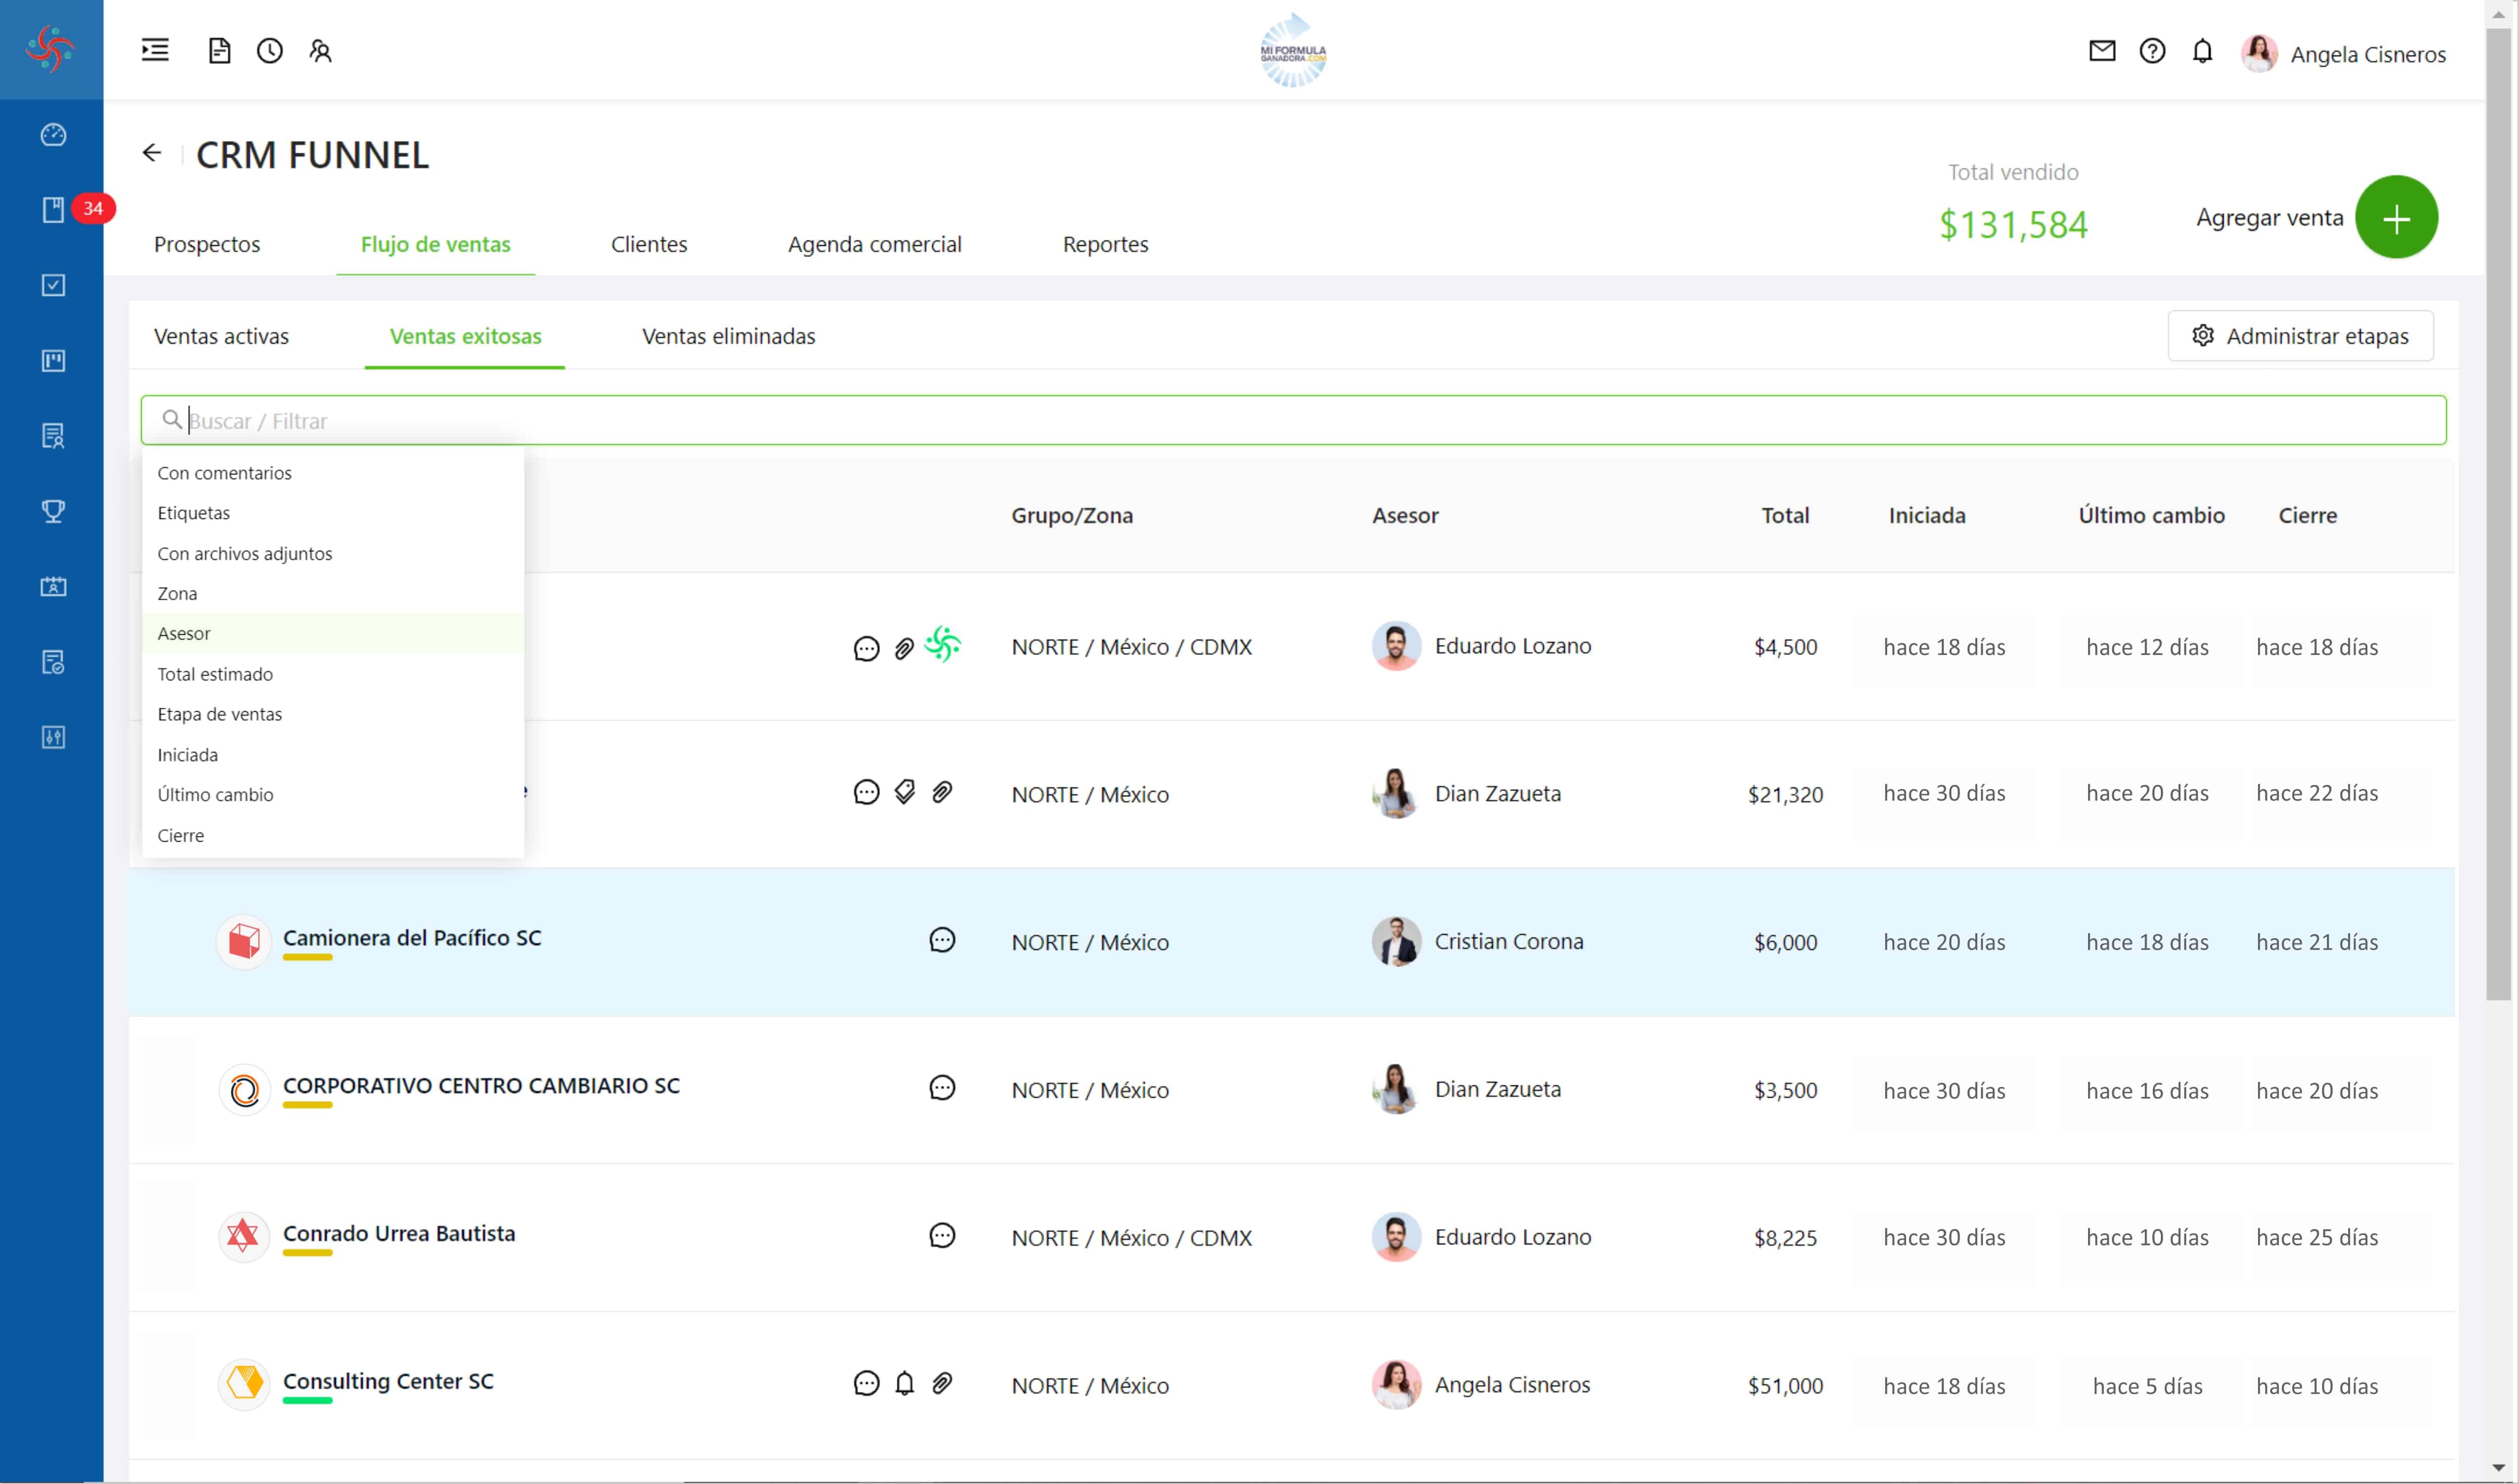Open the checkbox tasks sidebar icon
The height and width of the screenshot is (1484, 2519).
click(x=53, y=285)
